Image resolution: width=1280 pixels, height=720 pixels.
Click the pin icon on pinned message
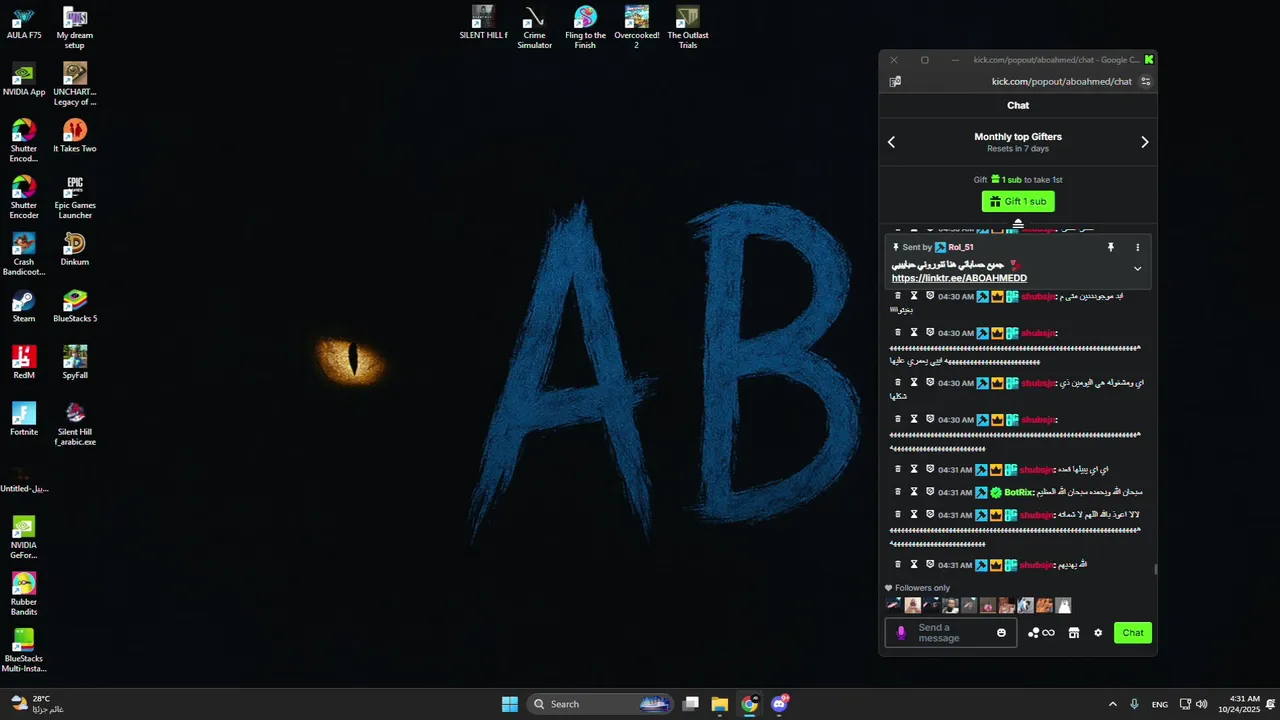1110,247
